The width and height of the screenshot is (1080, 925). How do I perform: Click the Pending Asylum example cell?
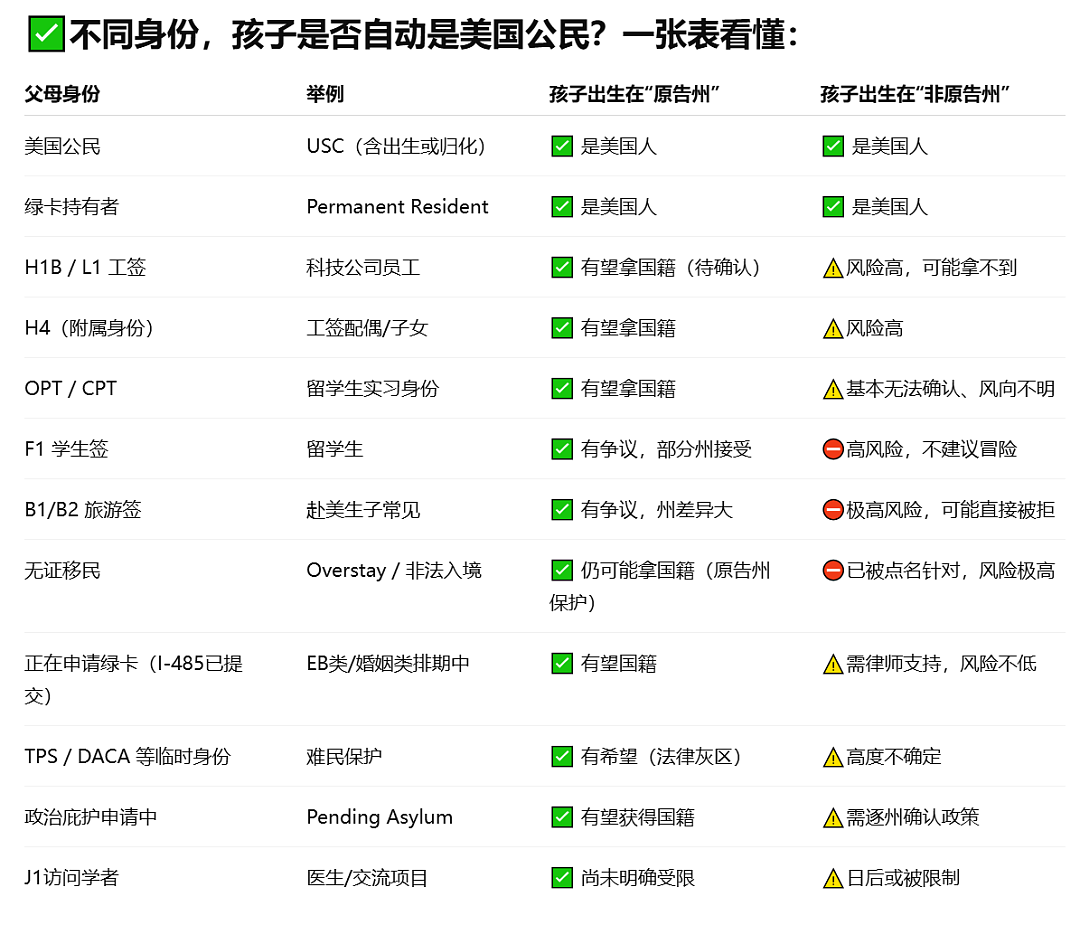[x=380, y=817]
